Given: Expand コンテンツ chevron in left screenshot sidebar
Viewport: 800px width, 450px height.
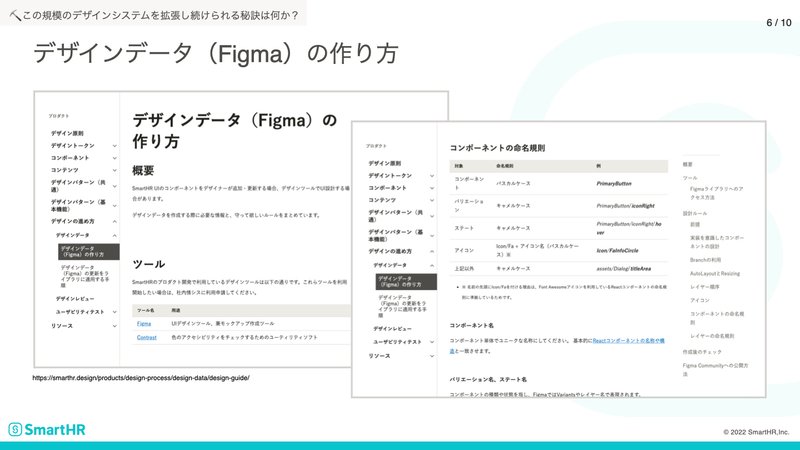Looking at the screenshot, I should 114,170.
